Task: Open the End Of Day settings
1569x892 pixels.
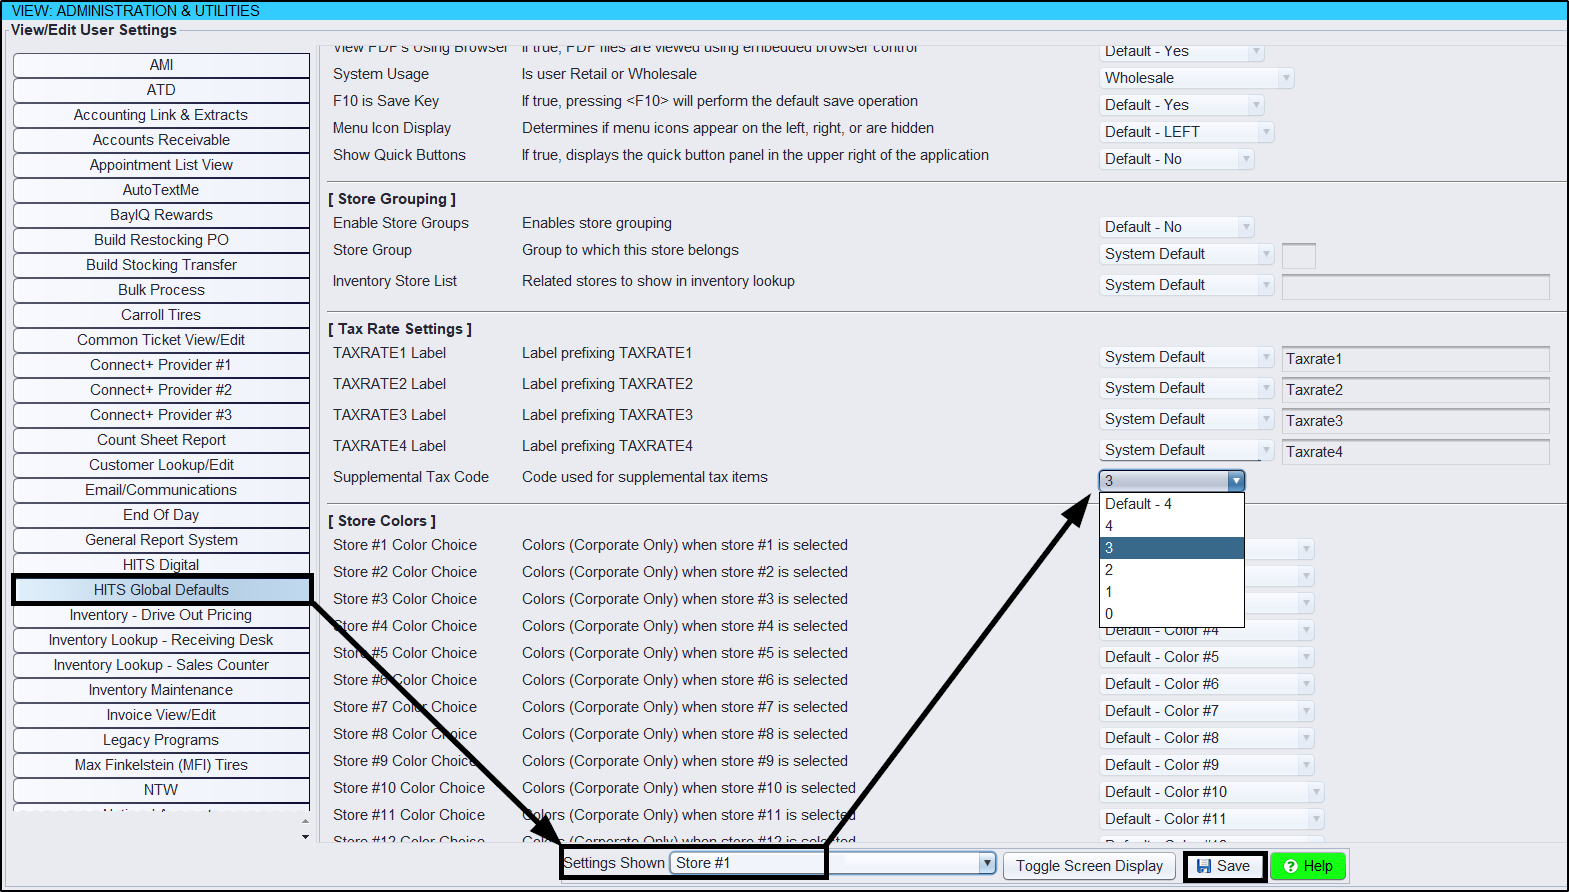Action: (x=161, y=515)
